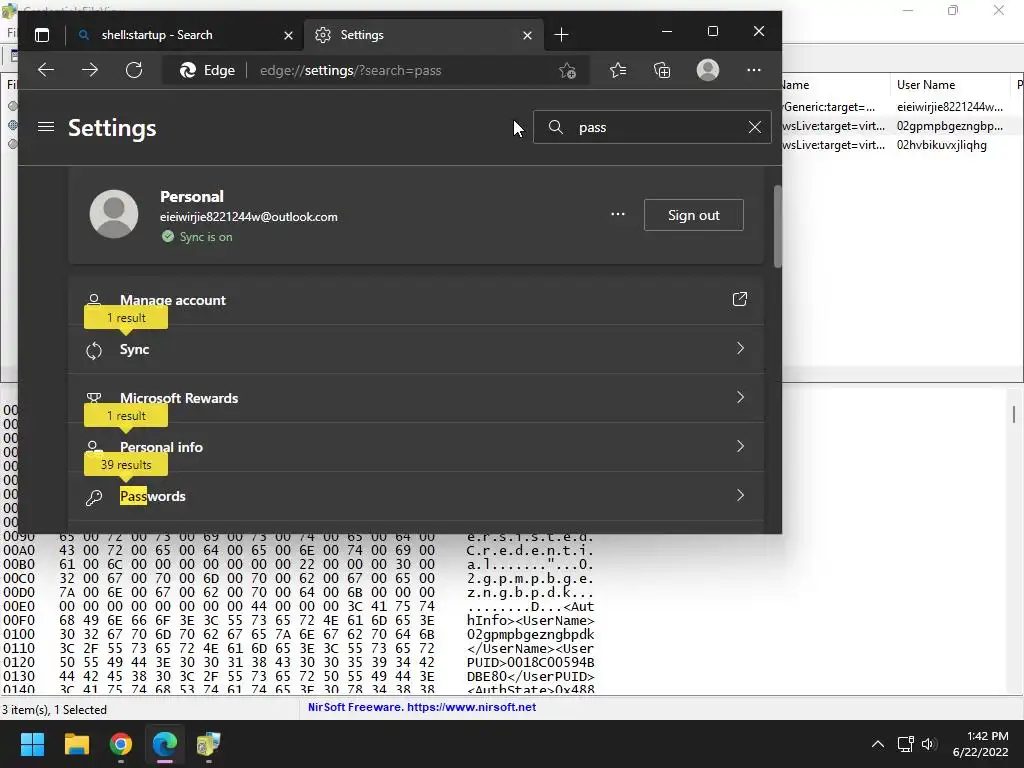The height and width of the screenshot is (768, 1024).
Task: Open Passwords settings
Action: [416, 496]
